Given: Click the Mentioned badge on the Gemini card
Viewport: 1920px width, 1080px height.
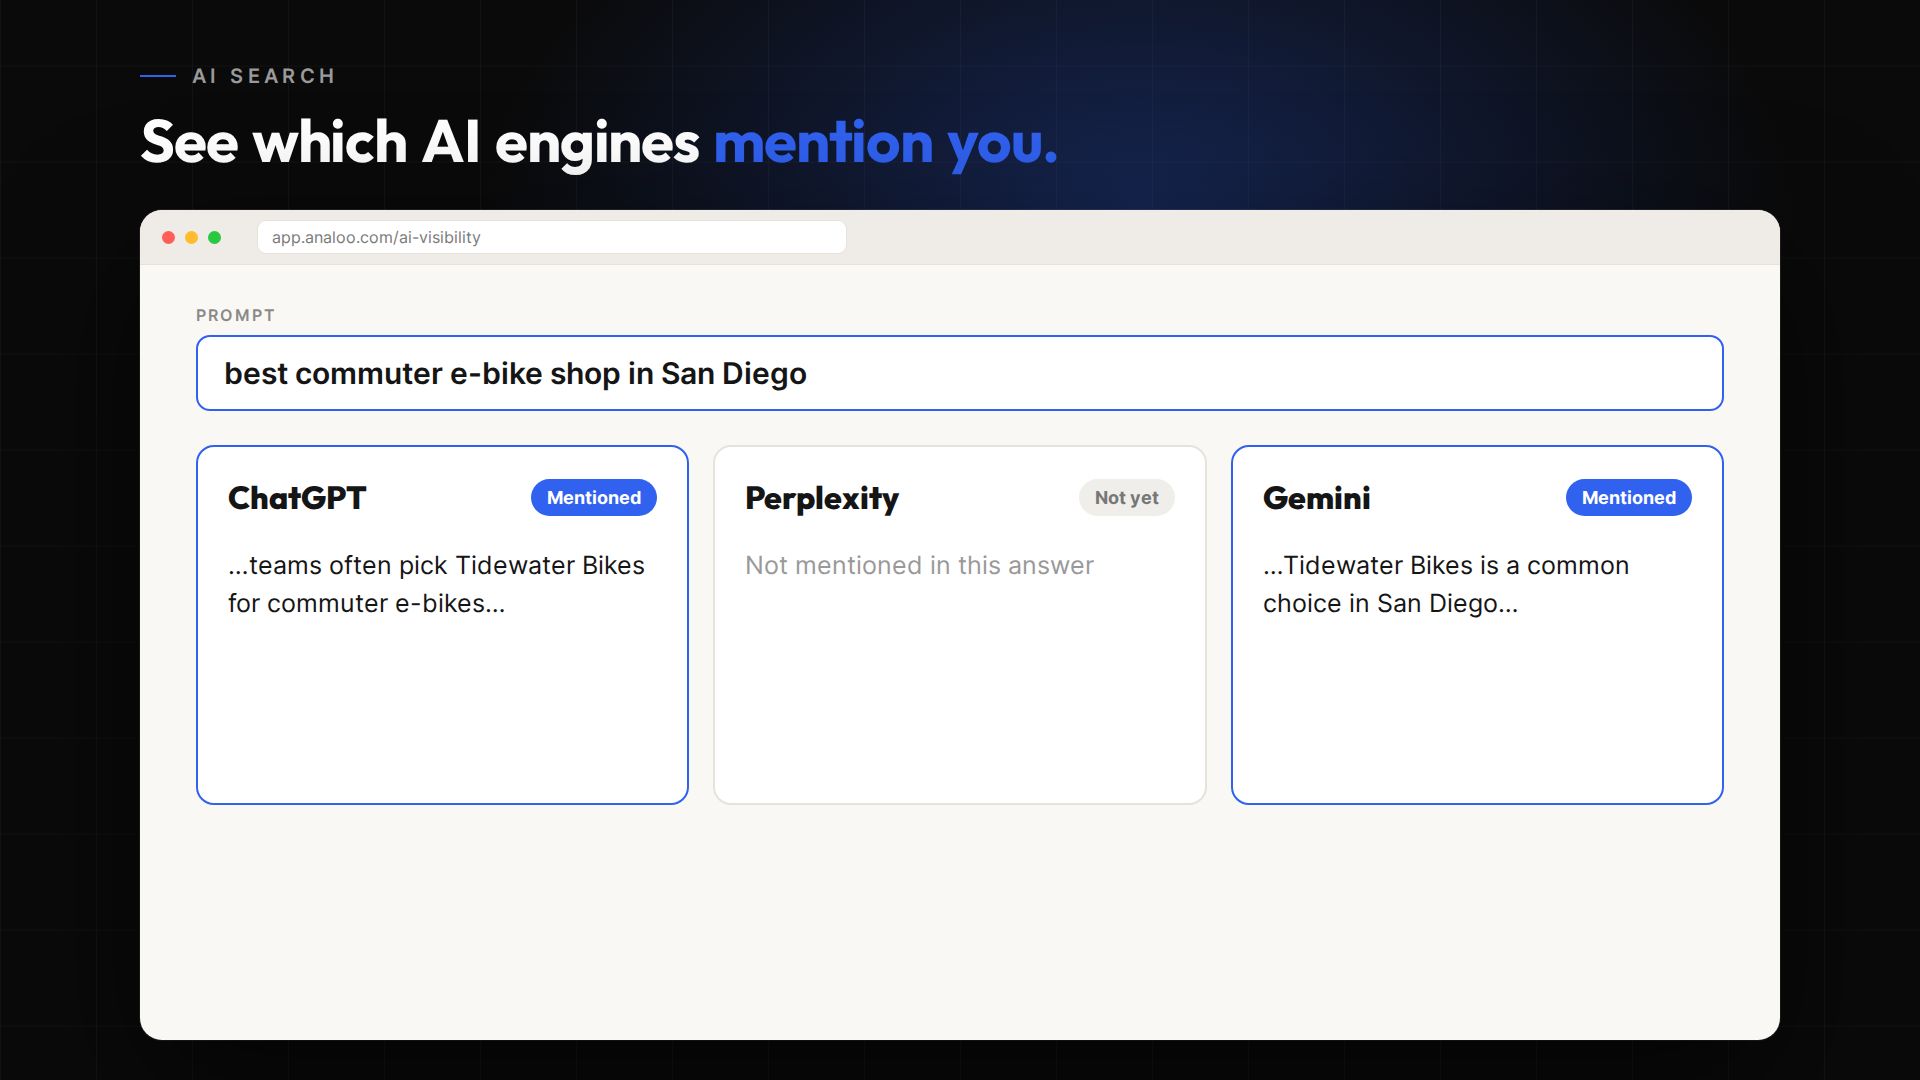Looking at the screenshot, I should pos(1628,497).
